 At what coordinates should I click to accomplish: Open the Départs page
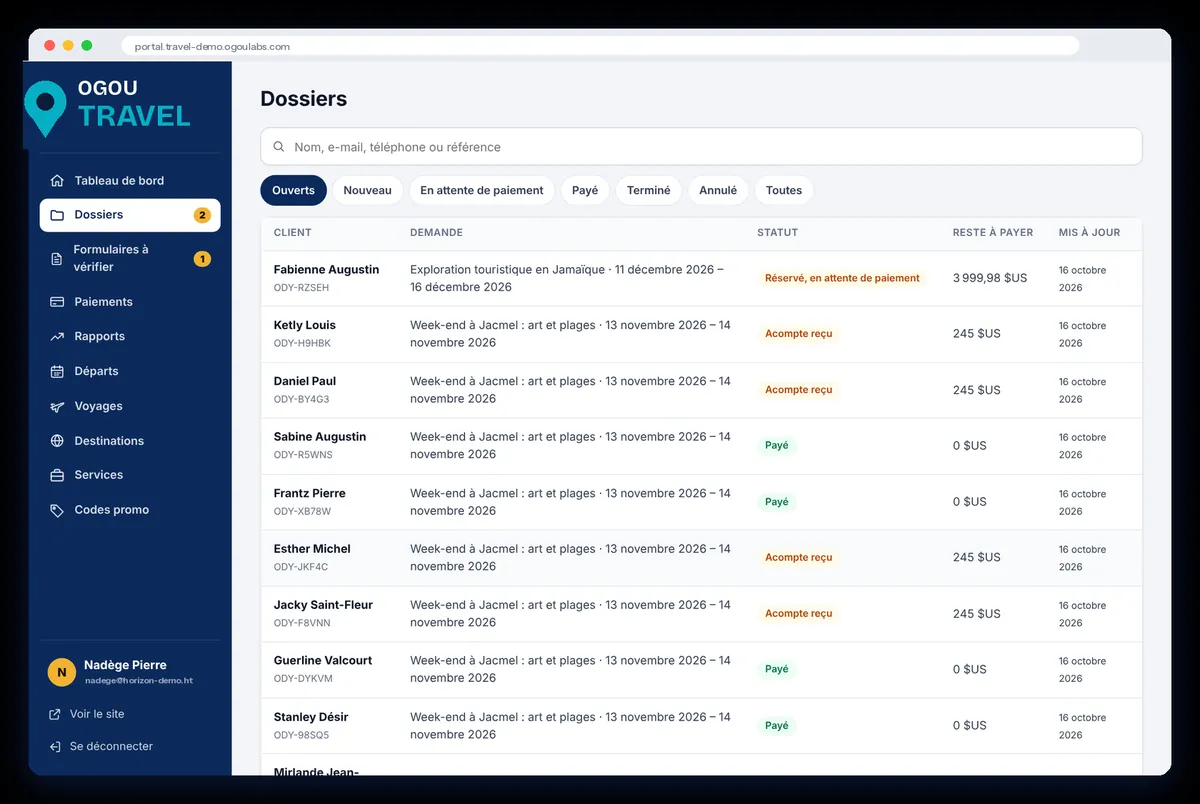(130, 371)
